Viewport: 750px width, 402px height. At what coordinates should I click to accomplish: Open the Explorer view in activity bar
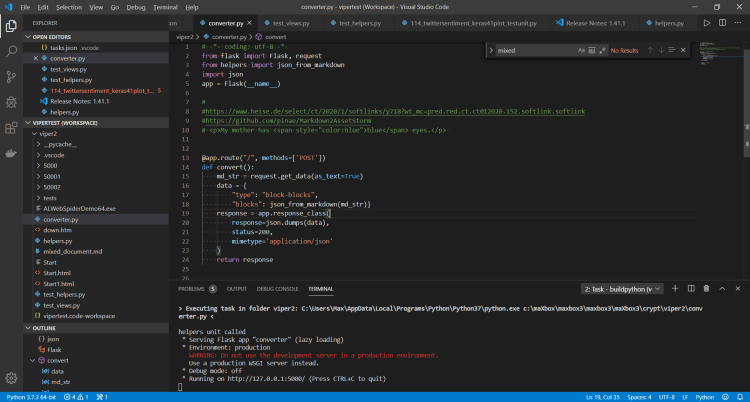click(x=11, y=25)
